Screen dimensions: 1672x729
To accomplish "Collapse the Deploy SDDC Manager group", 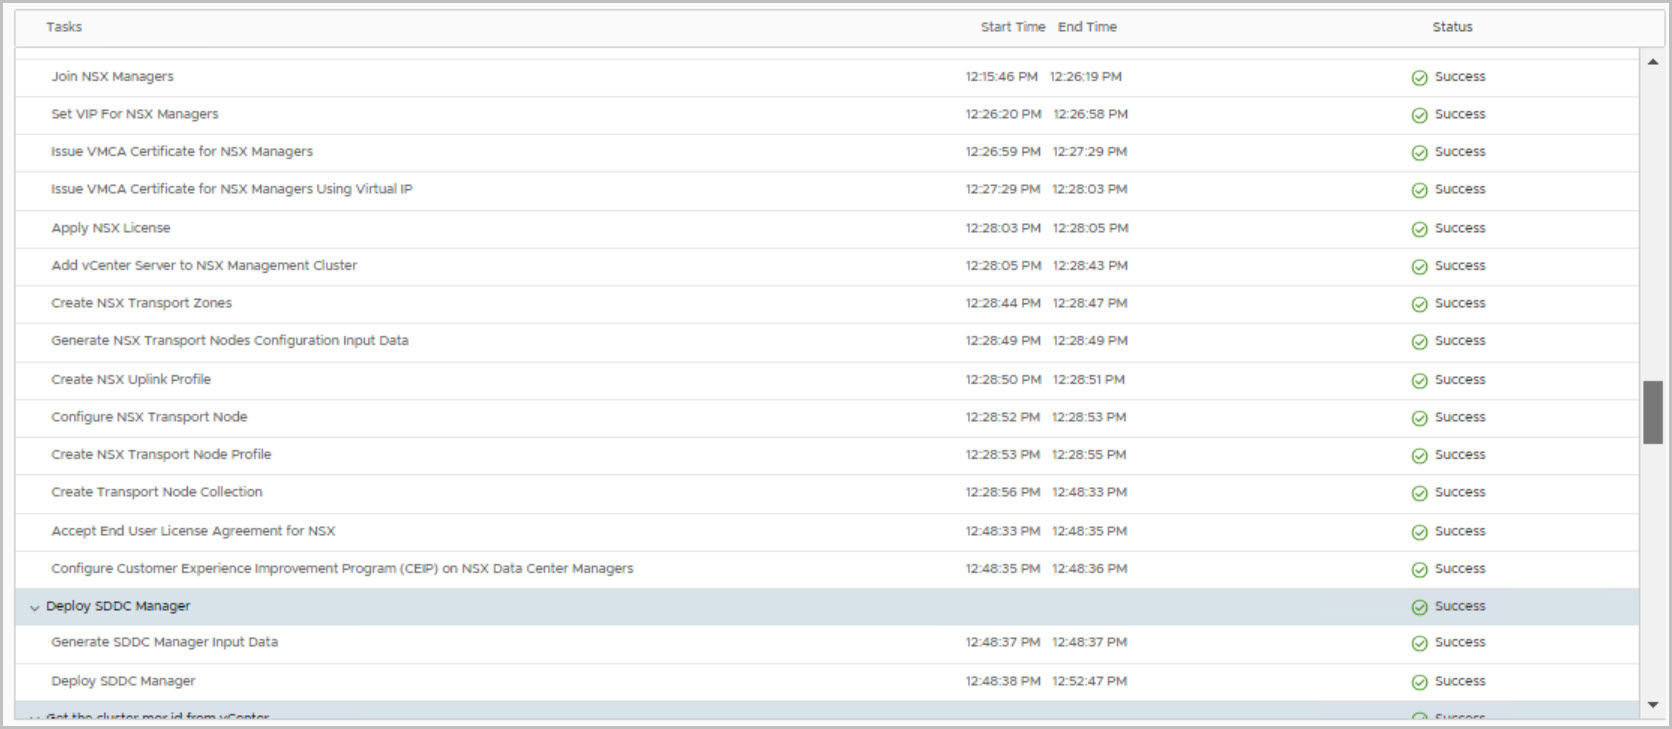I will [x=35, y=608].
